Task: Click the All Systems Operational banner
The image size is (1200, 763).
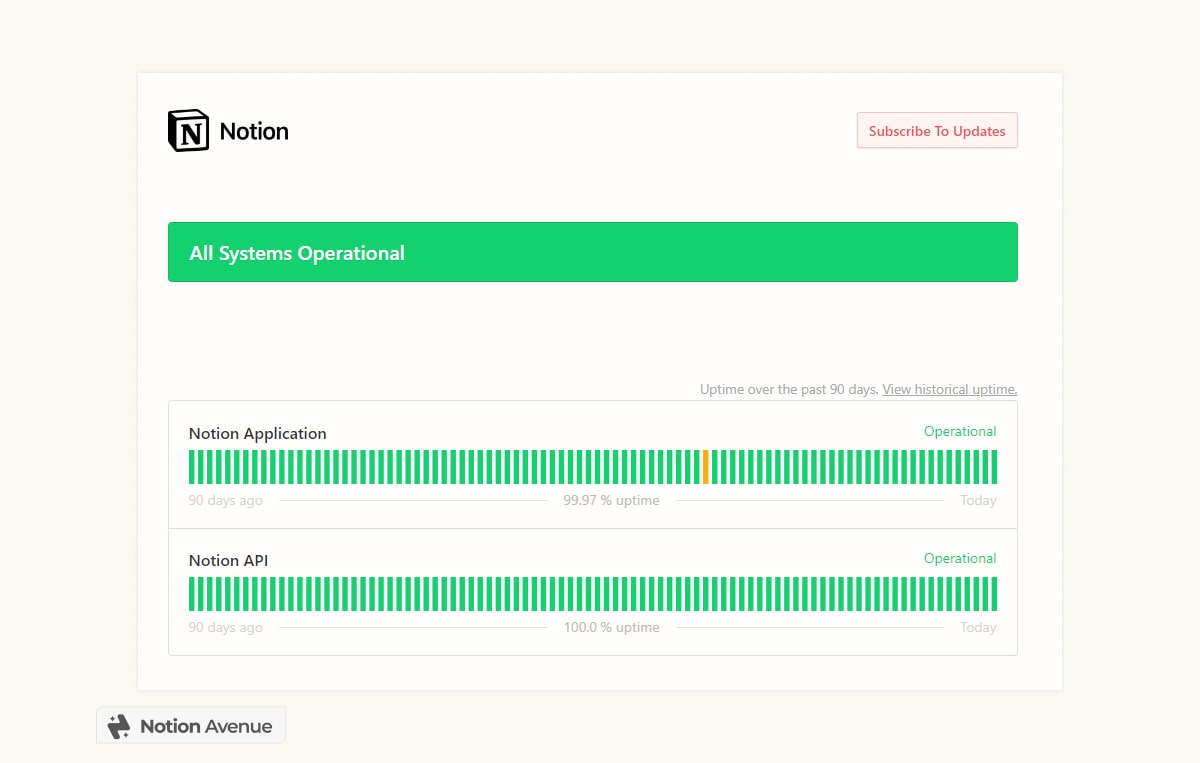Action: pos(593,252)
